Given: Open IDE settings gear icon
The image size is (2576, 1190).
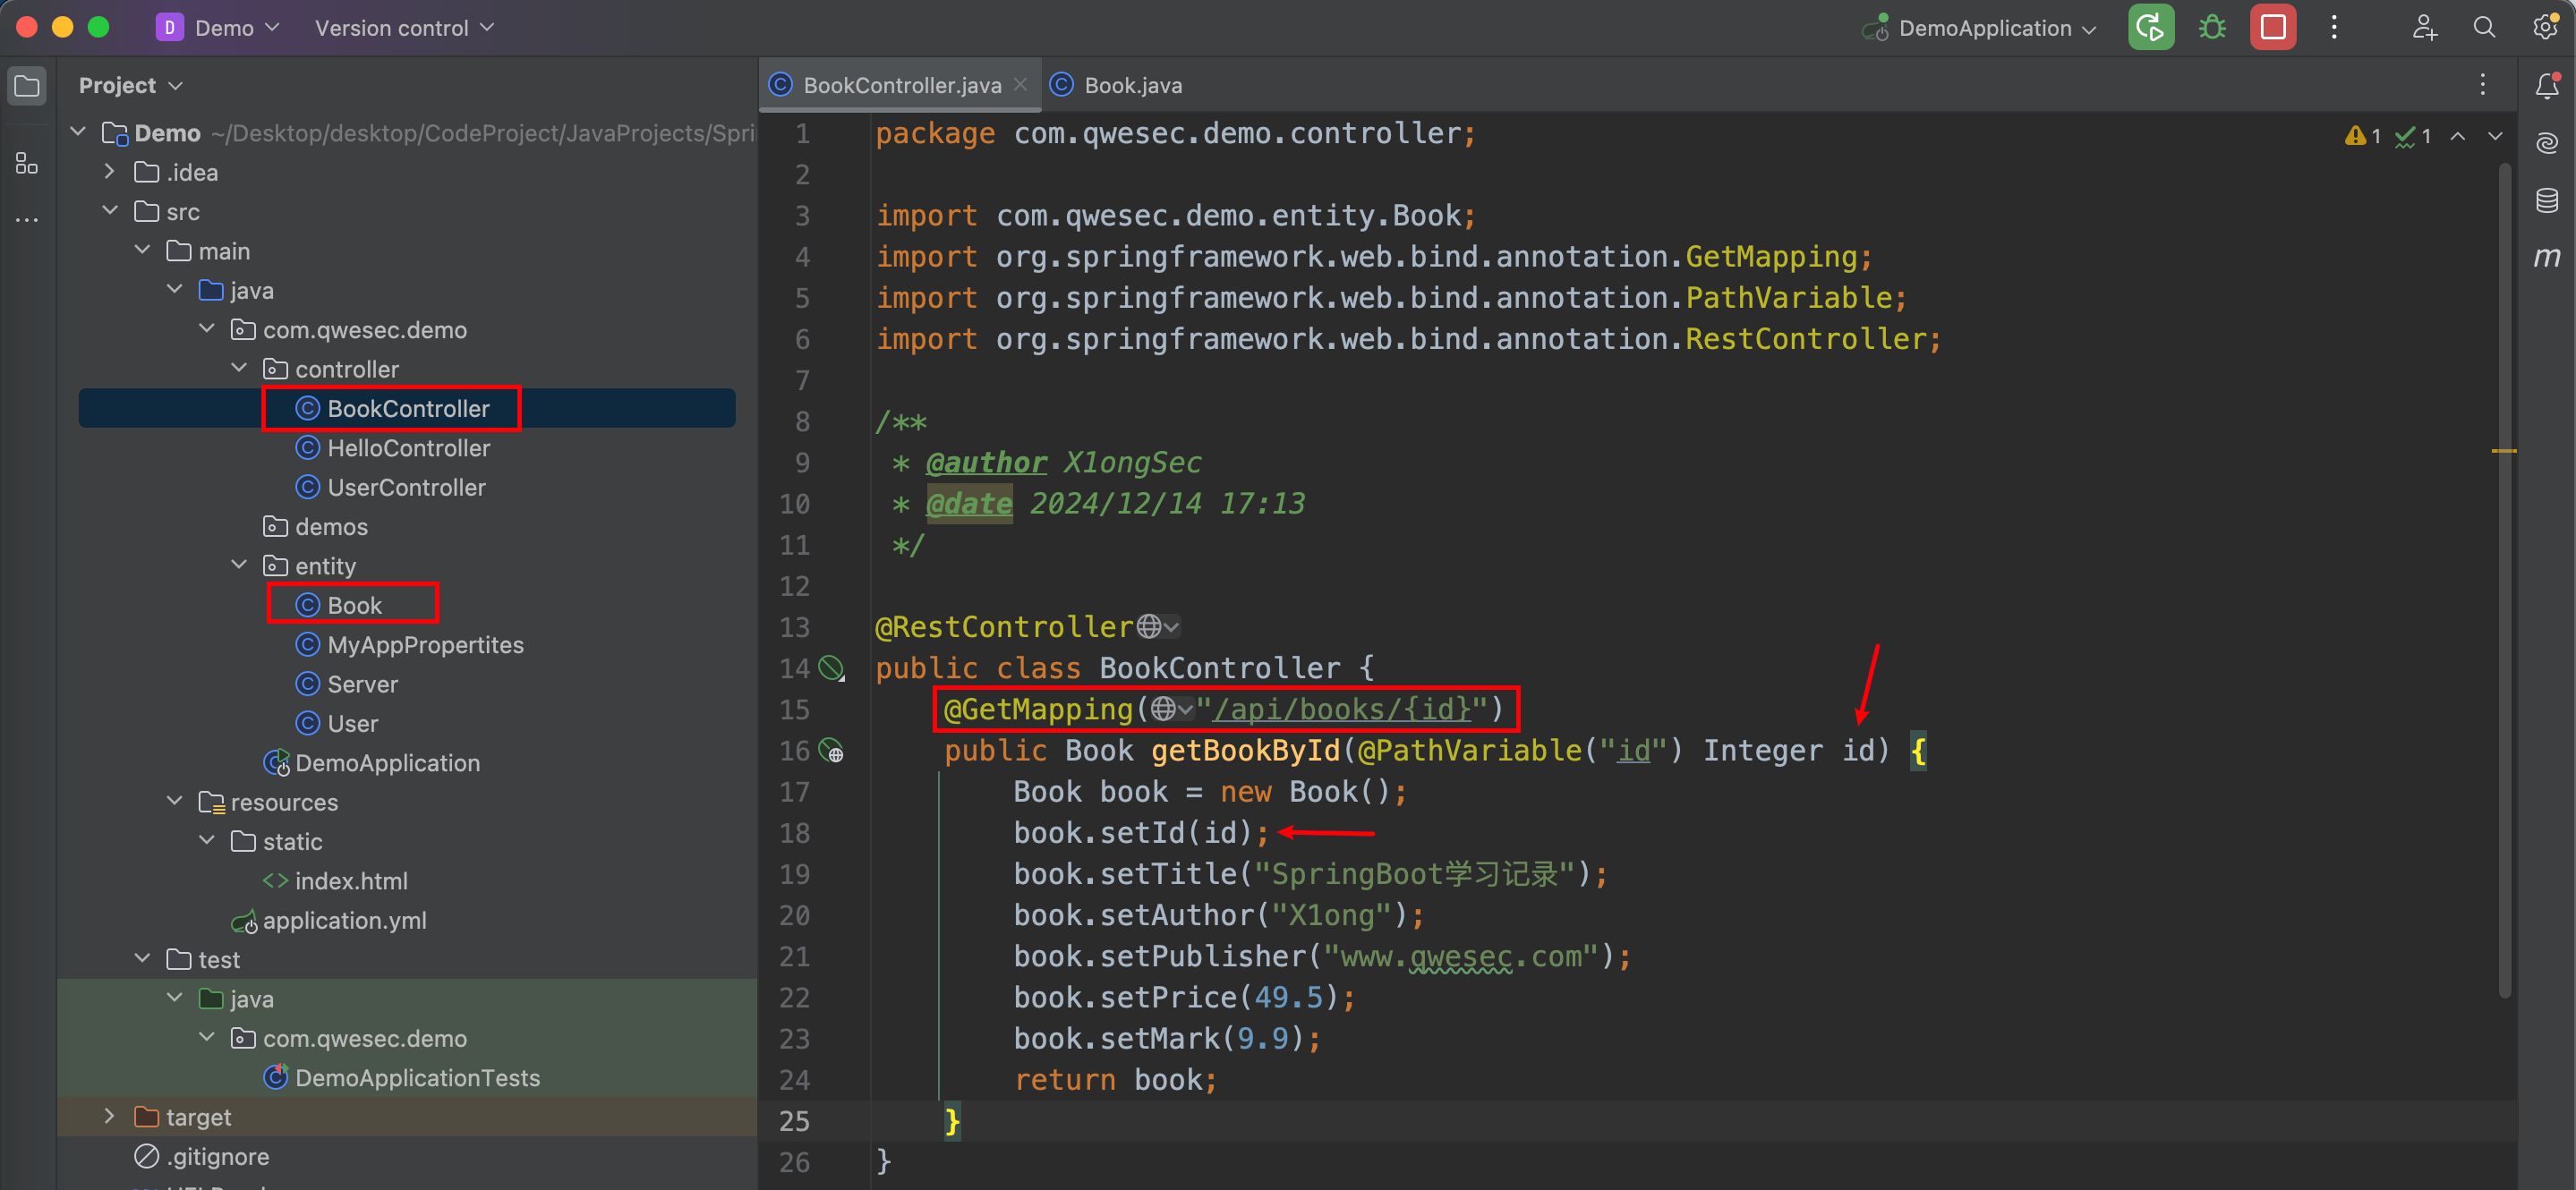Looking at the screenshot, I should pos(2545,27).
